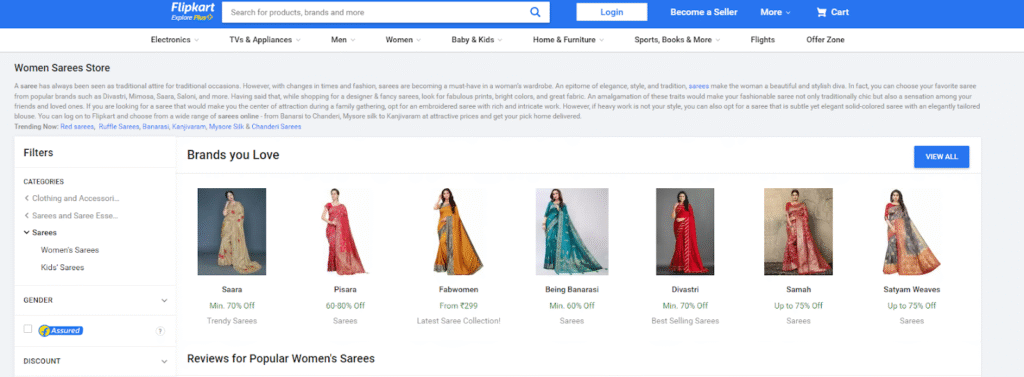
Task: Open the Home & Furniture menu
Action: [568, 40]
